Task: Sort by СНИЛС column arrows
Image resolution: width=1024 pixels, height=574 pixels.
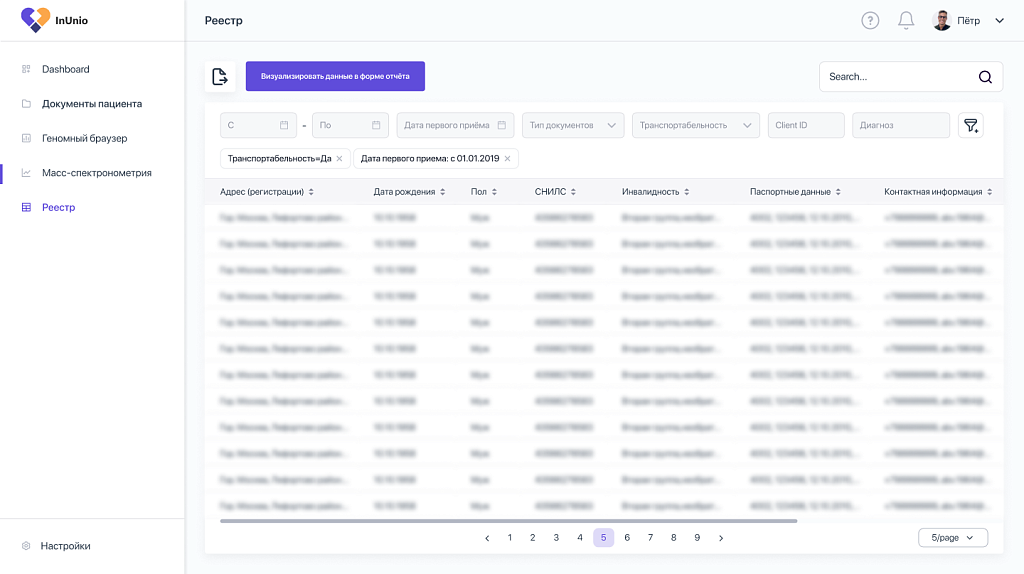Action: (573, 192)
